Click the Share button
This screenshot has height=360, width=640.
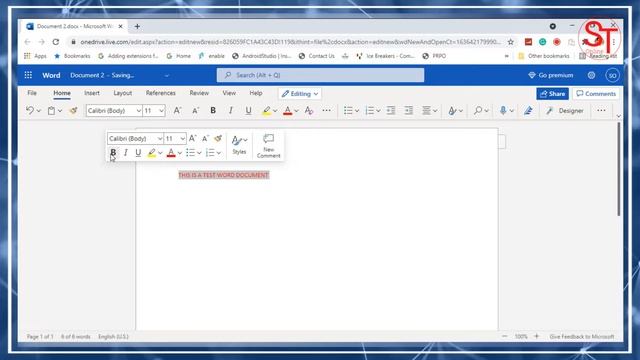(552, 94)
